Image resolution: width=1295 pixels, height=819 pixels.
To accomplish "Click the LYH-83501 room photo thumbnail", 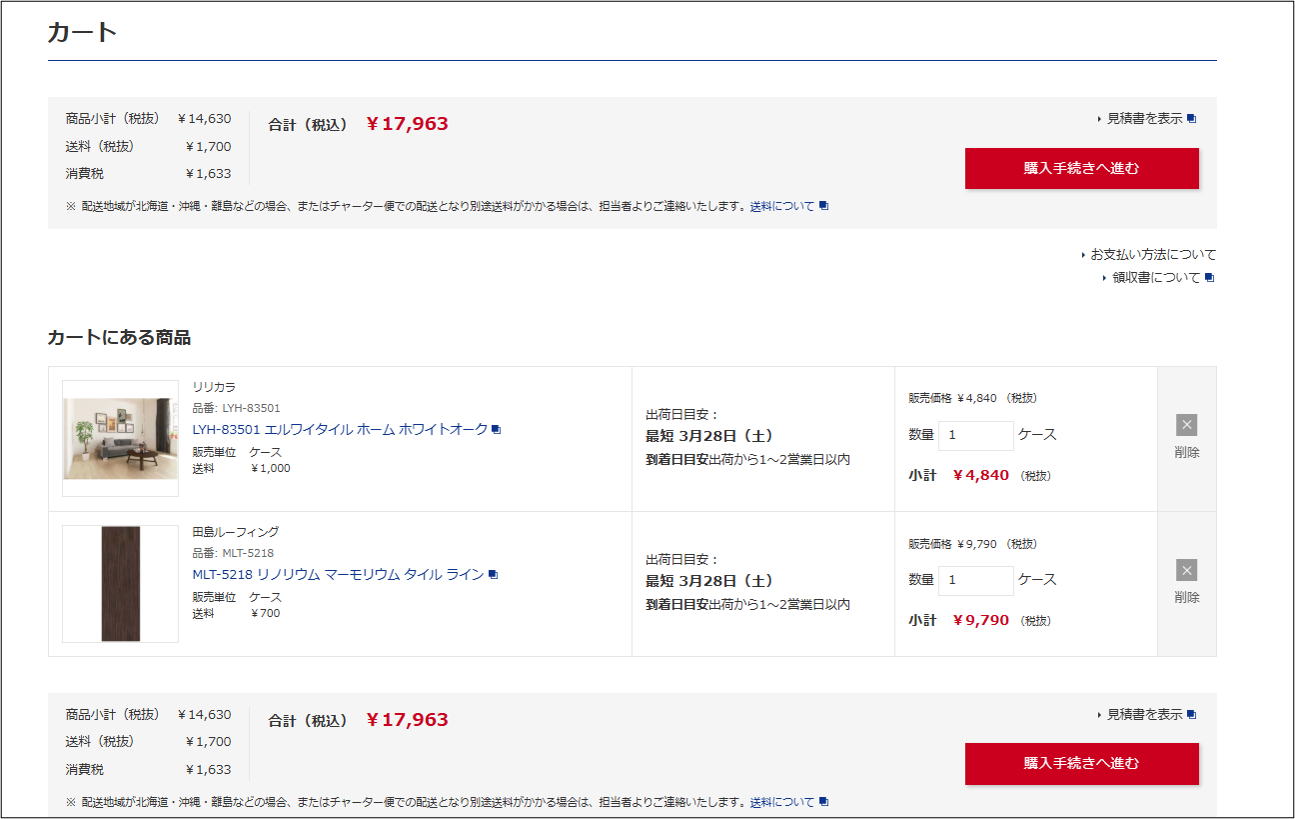I will [x=120, y=438].
